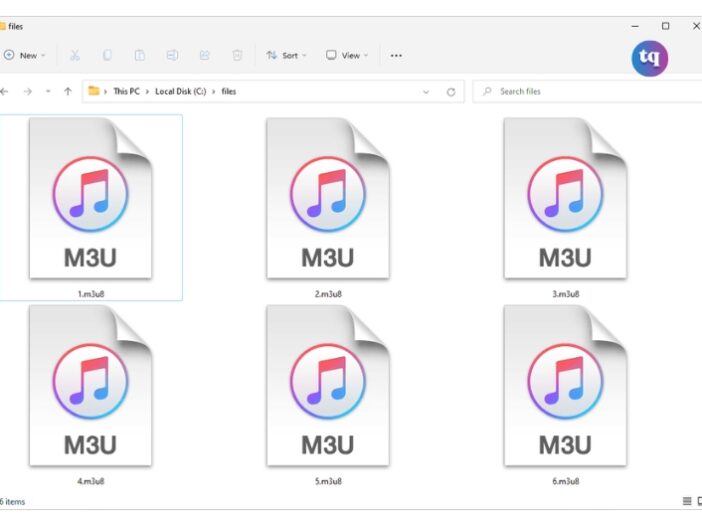Click the search magnifier icon

[x=487, y=91]
